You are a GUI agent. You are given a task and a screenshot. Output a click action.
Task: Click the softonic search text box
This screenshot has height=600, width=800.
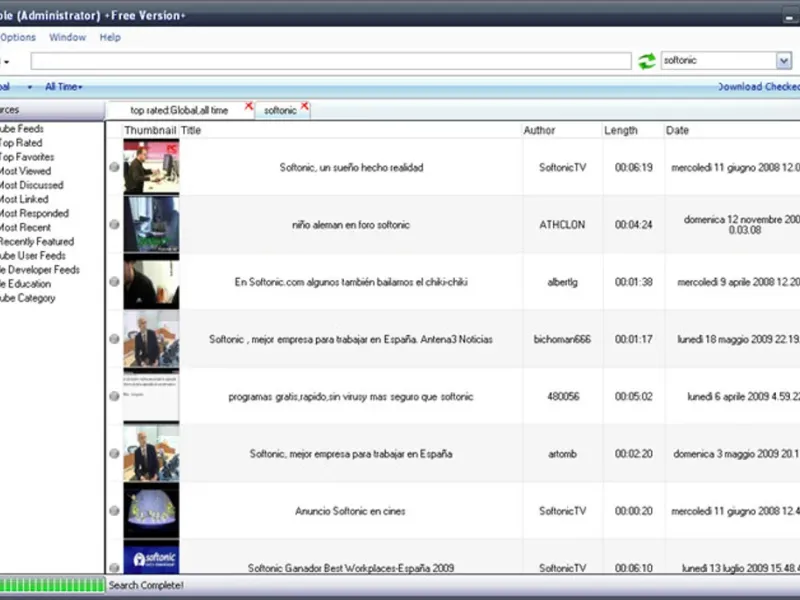pyautogui.click(x=719, y=61)
